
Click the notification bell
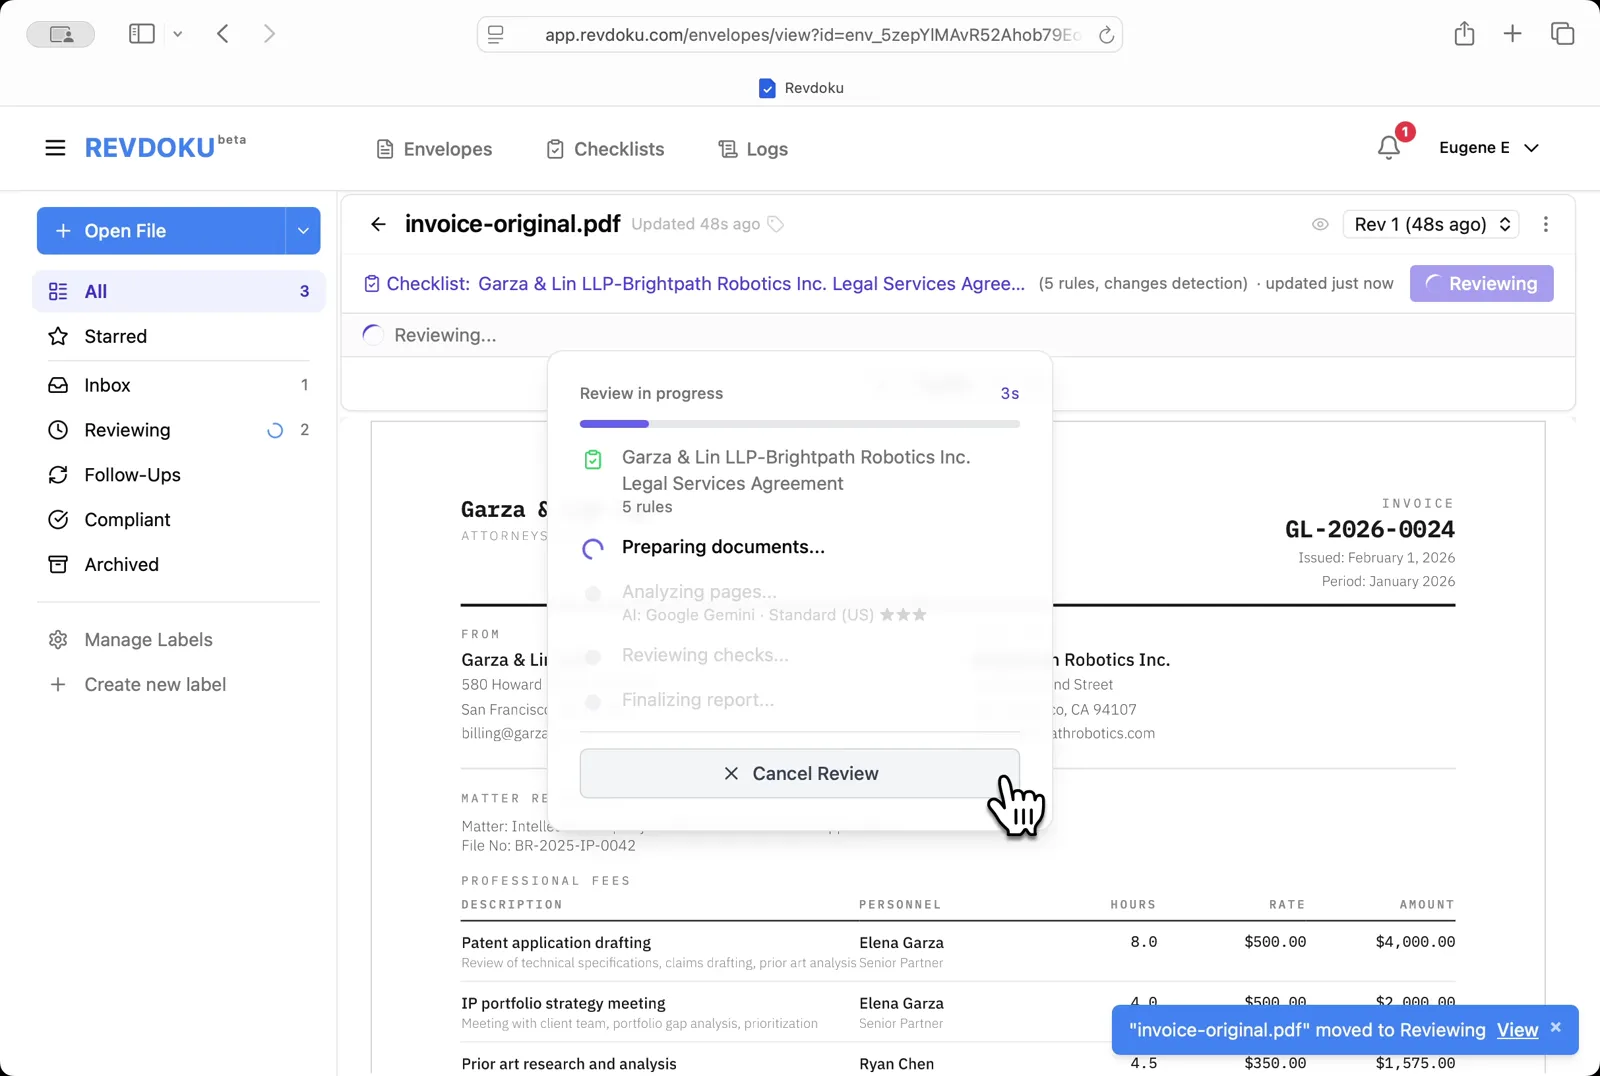(x=1388, y=147)
